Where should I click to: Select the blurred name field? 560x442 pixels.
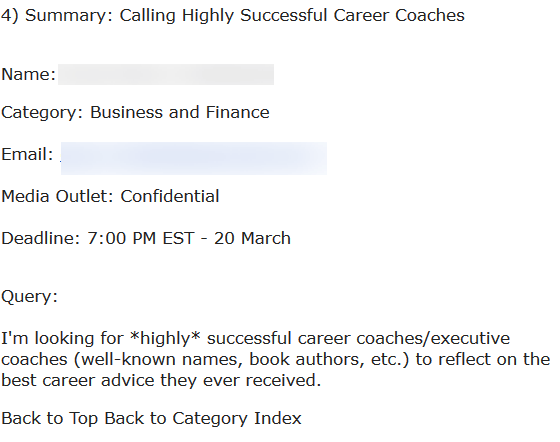click(166, 74)
